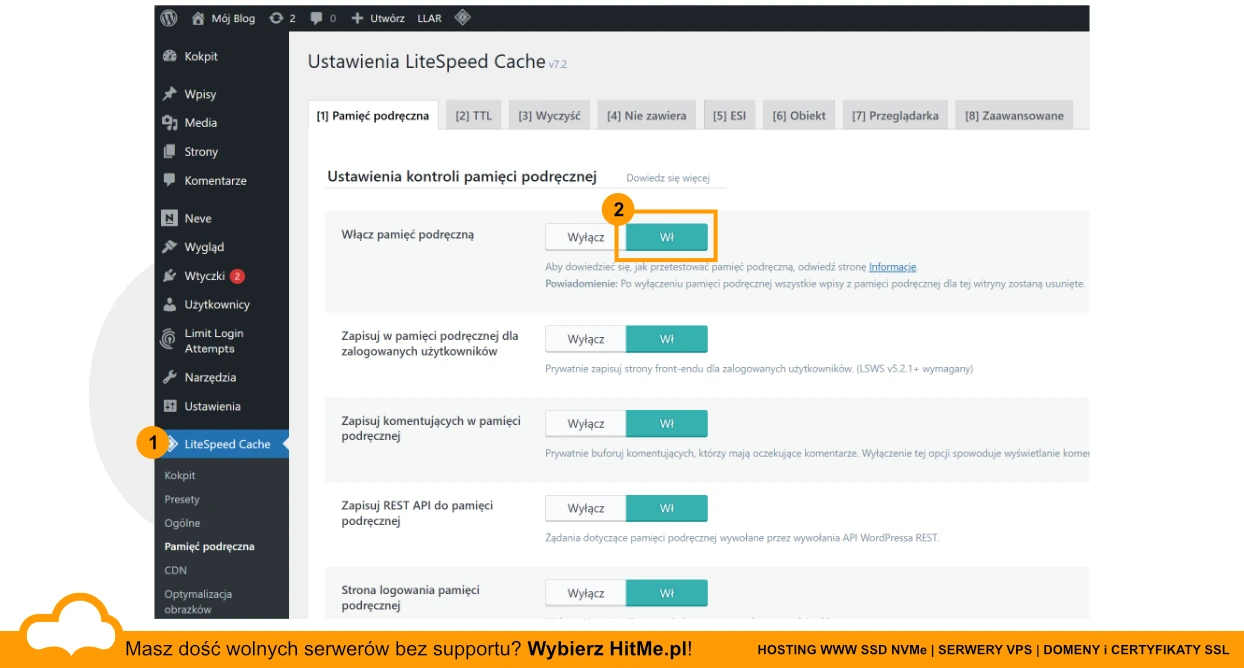Open the Ogólne submenu item
This screenshot has height=668, width=1244.
tap(182, 523)
